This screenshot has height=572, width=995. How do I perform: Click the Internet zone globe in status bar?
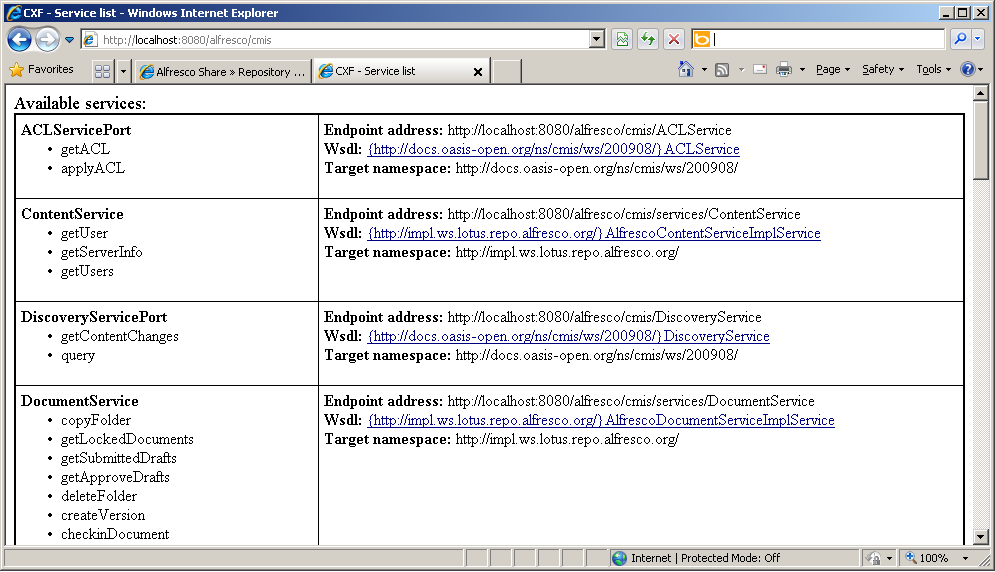click(x=619, y=558)
